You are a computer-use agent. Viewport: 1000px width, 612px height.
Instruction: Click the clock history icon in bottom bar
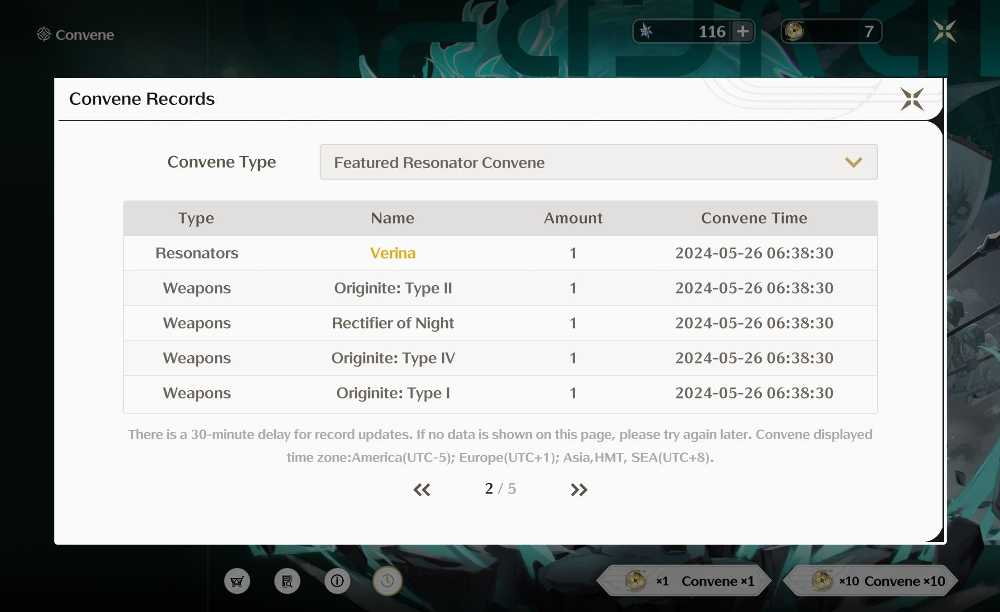[x=387, y=581]
